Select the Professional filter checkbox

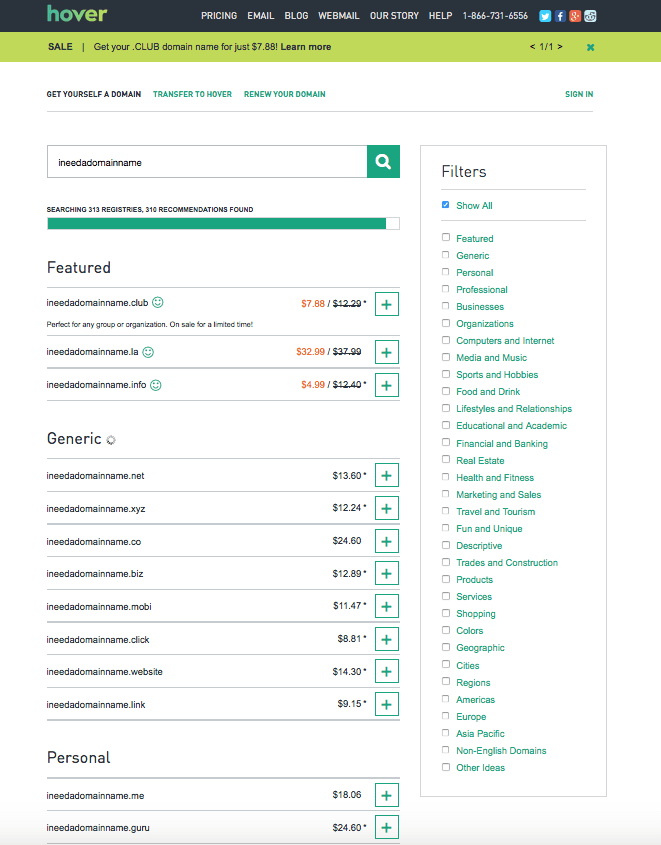(446, 288)
